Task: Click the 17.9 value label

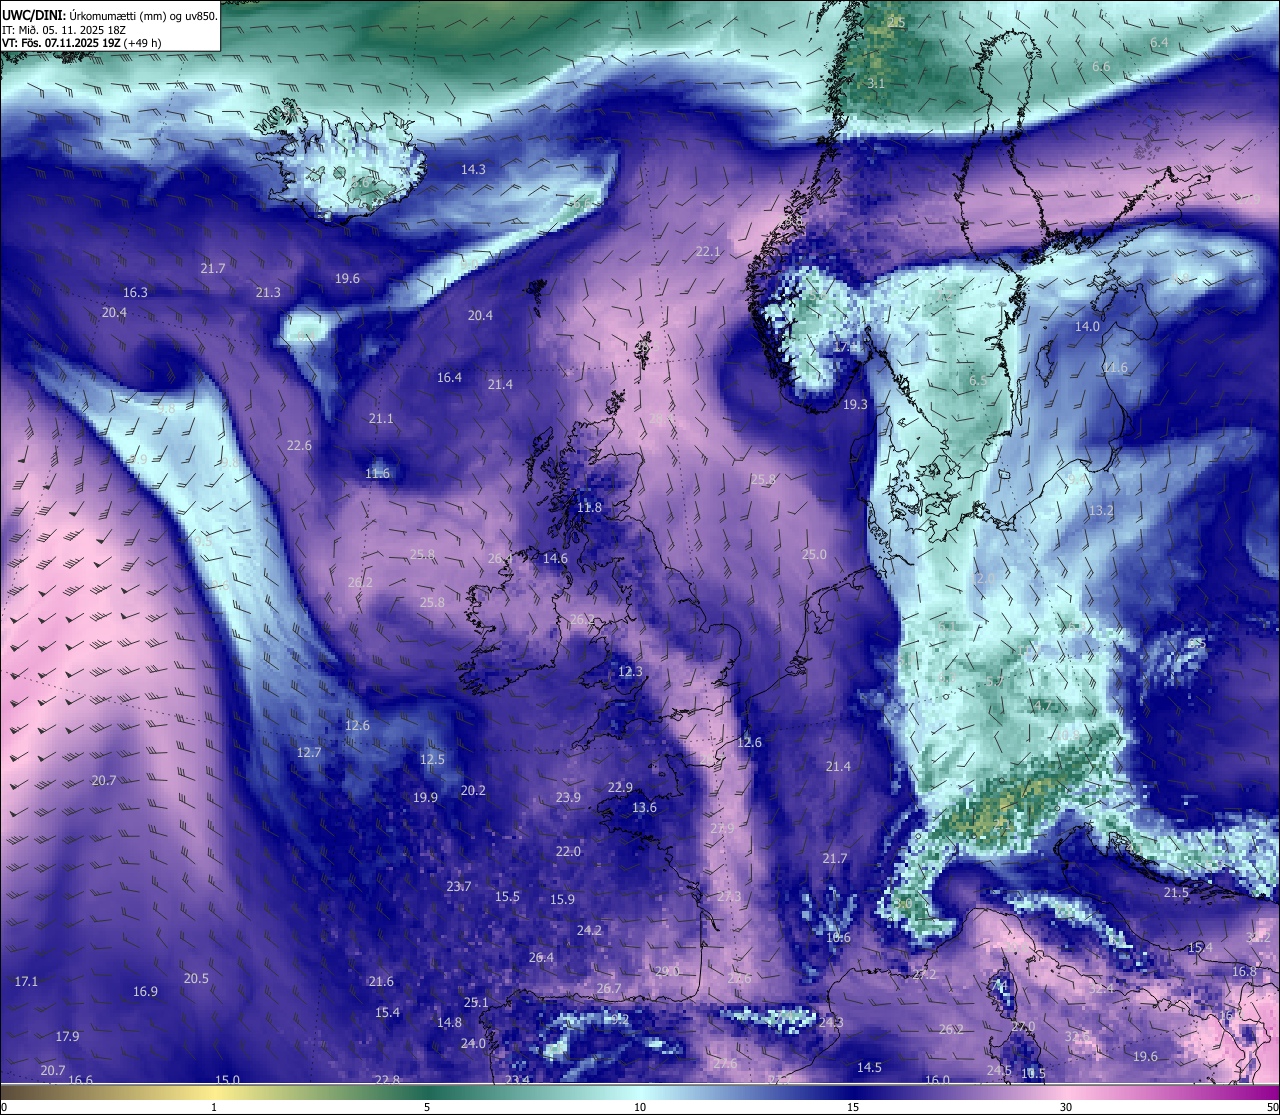Action: (x=67, y=1037)
